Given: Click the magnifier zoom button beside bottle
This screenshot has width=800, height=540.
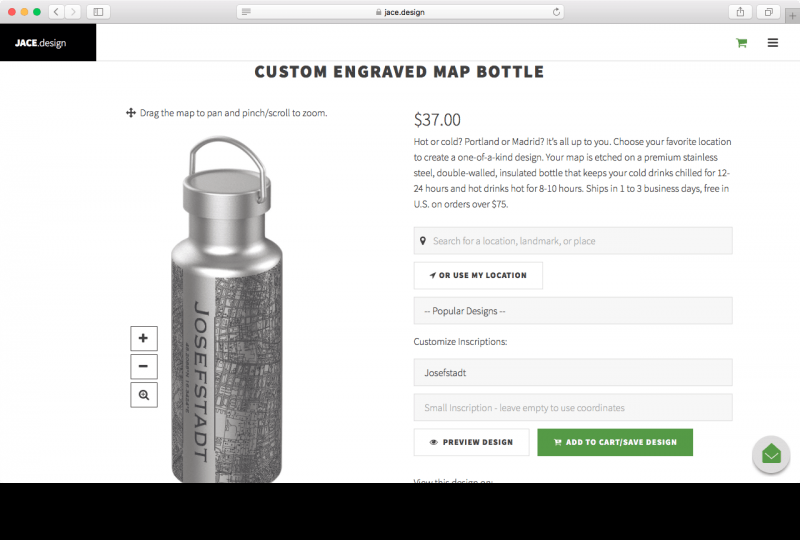Looking at the screenshot, I should [143, 395].
